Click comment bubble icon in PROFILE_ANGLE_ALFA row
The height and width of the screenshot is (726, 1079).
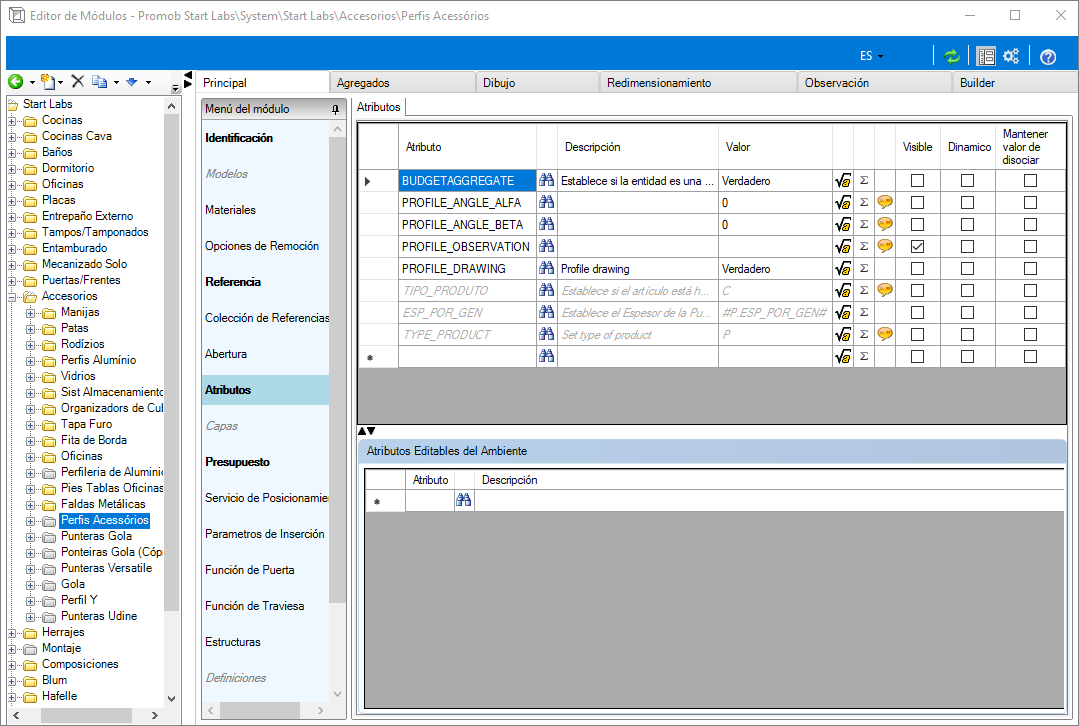point(885,202)
